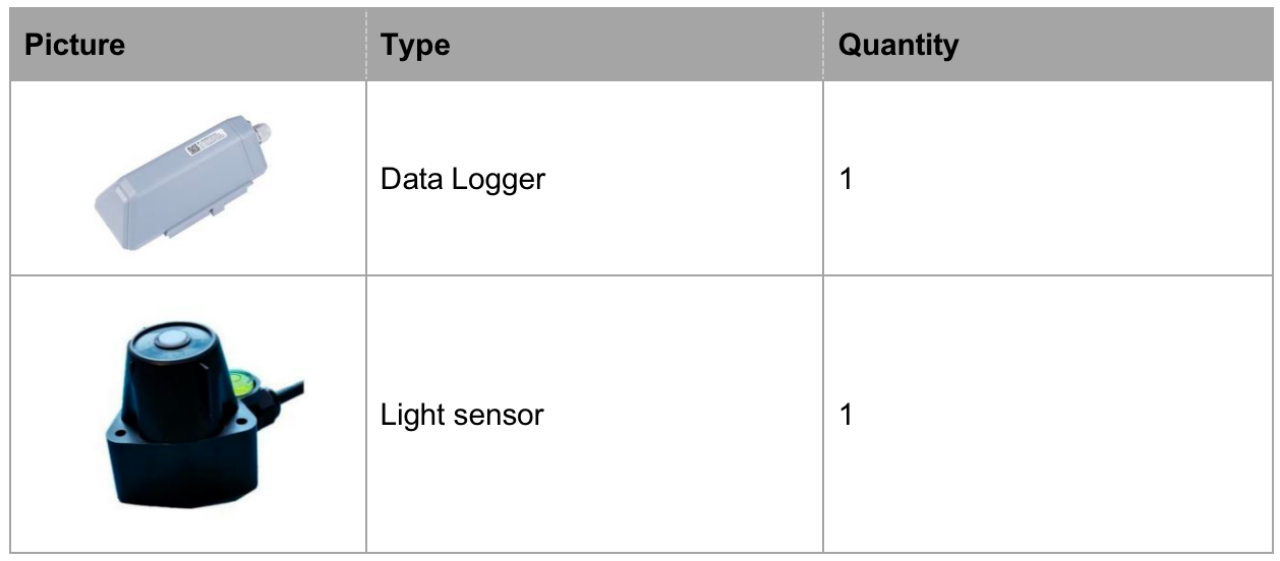Click the Light sensor quantity value
This screenshot has height=561, width=1280.
point(846,414)
